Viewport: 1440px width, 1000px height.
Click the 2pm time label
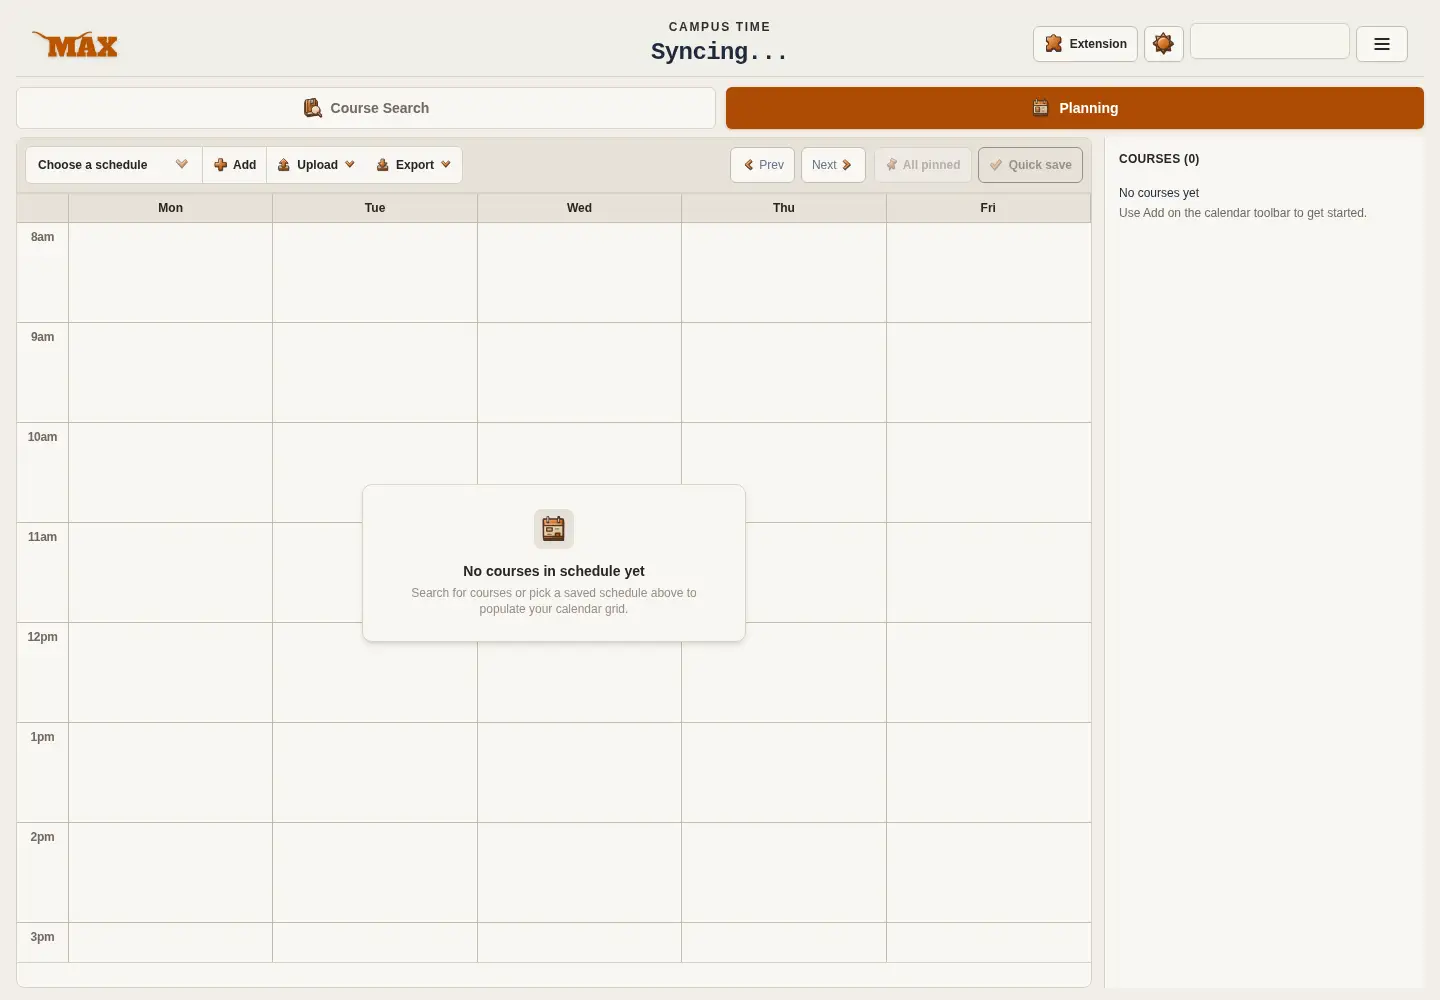[x=43, y=837]
